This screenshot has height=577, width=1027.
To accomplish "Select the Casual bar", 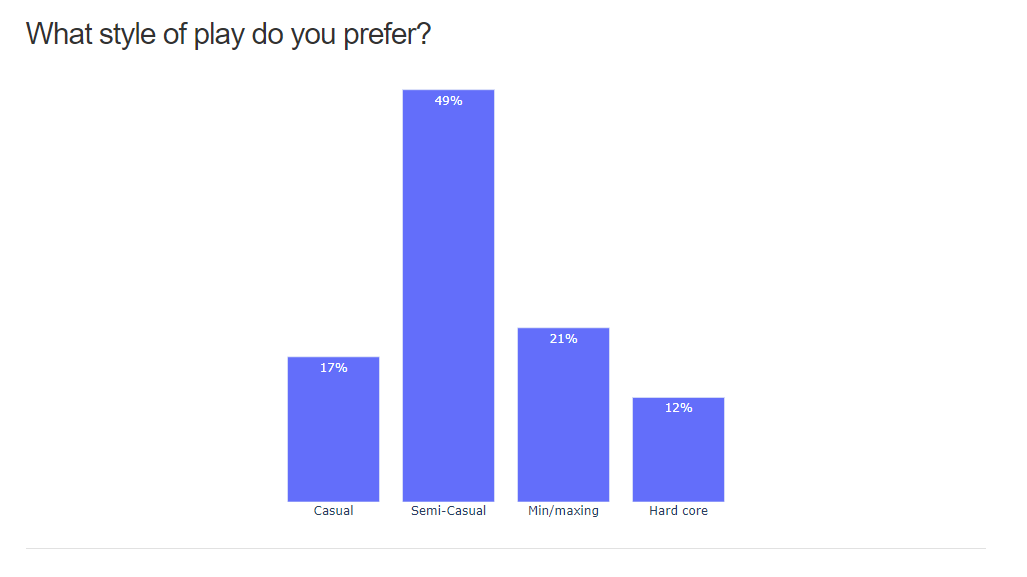I will tap(333, 429).
